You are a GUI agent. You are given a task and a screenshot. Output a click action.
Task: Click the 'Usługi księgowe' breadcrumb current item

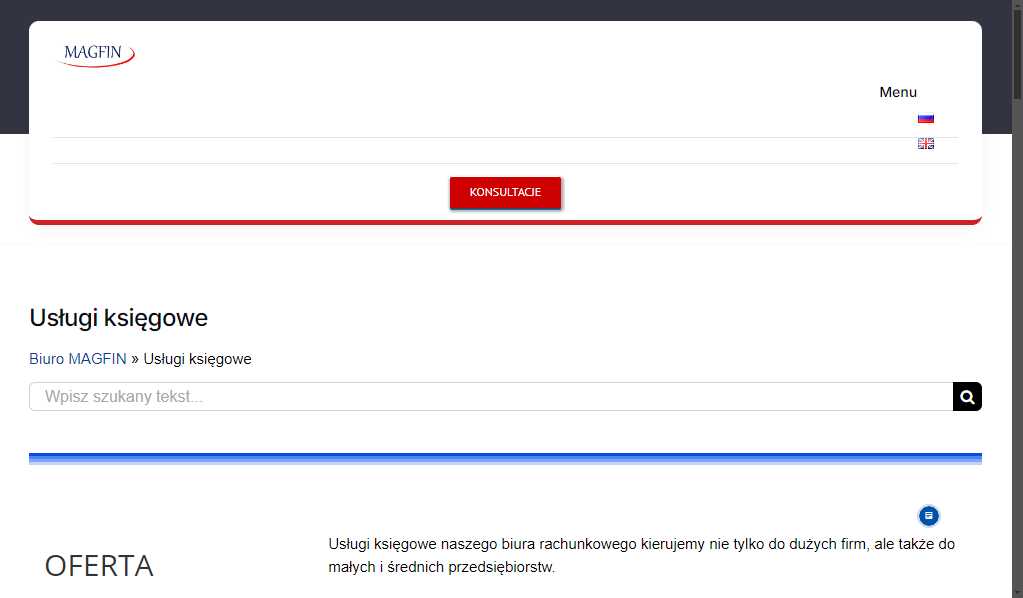coord(197,359)
